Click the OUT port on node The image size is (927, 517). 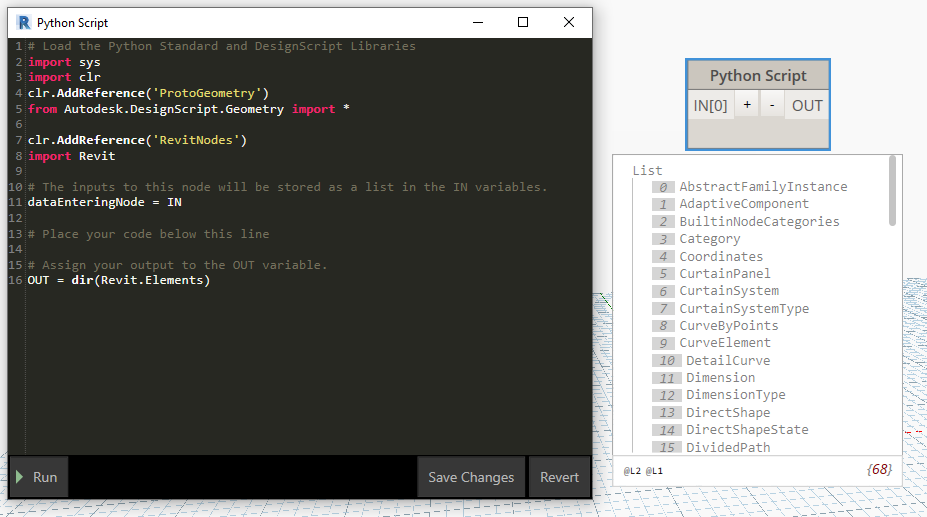coord(807,105)
